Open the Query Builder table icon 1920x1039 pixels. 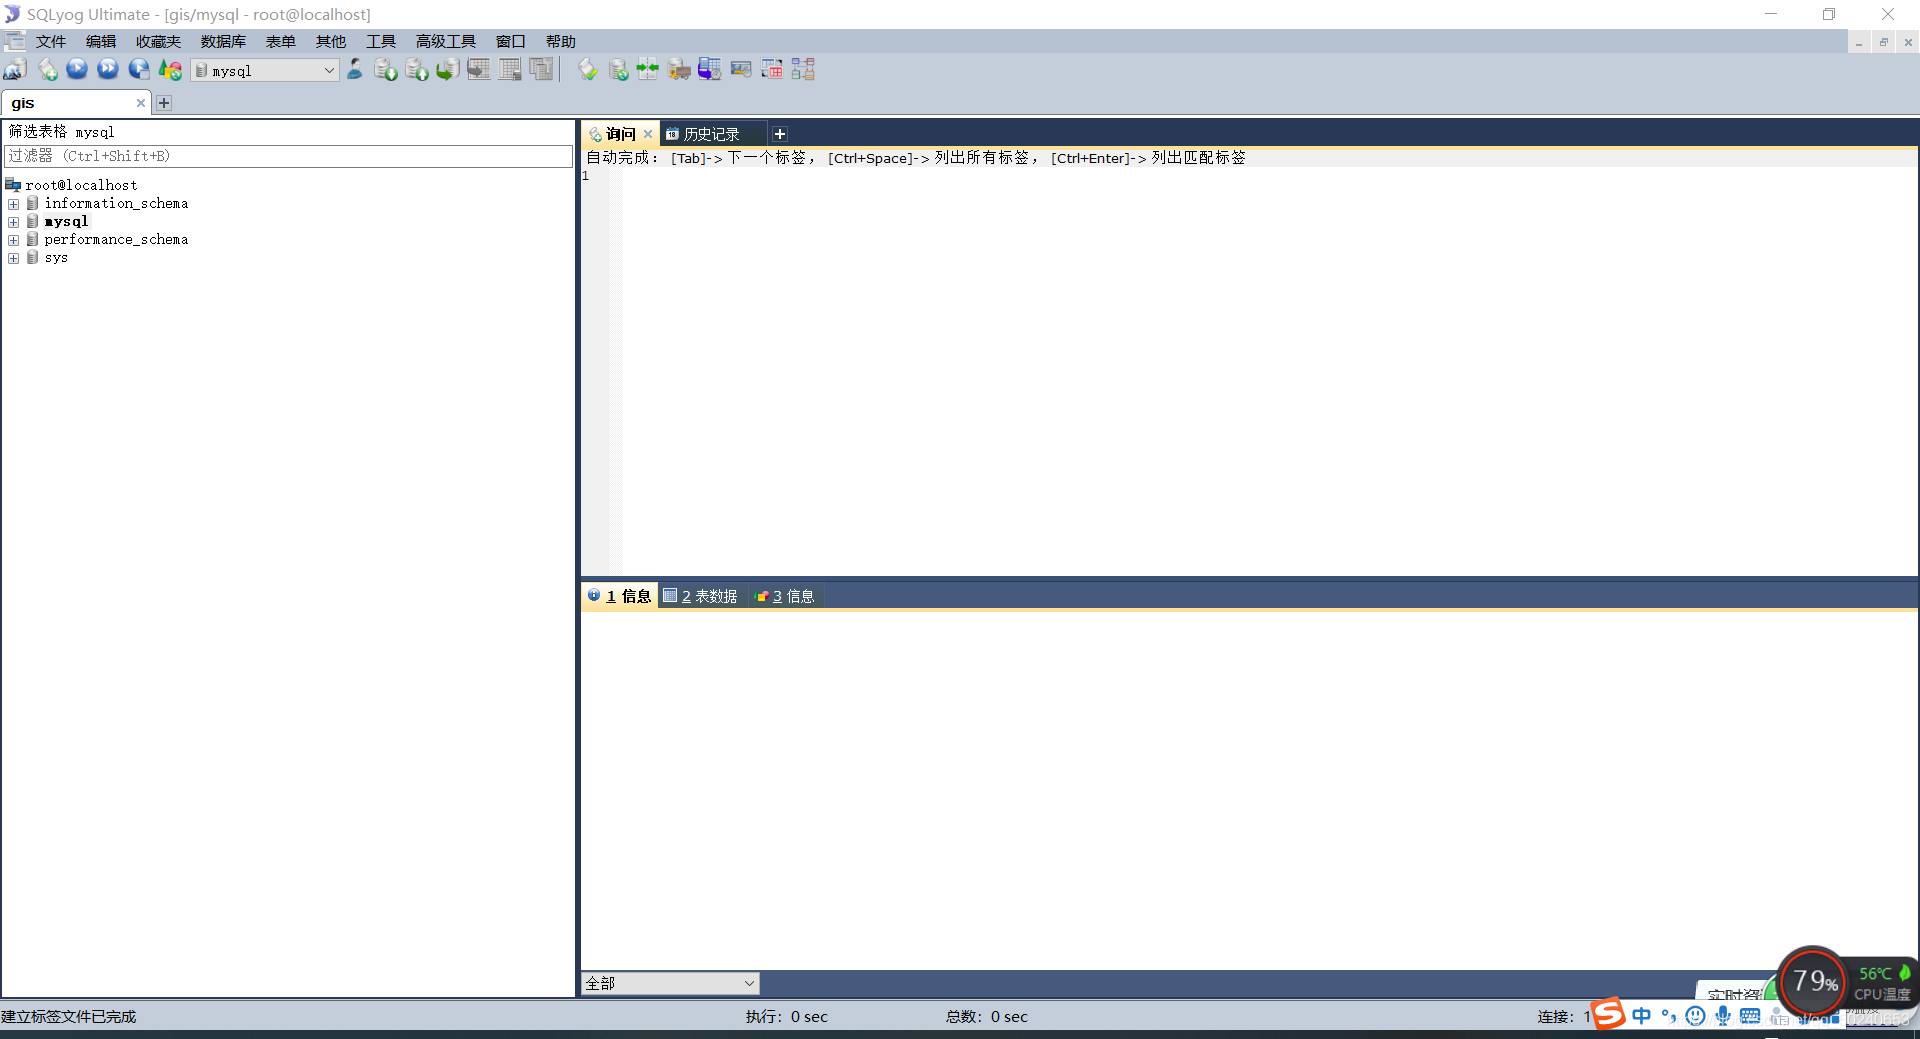click(x=772, y=70)
